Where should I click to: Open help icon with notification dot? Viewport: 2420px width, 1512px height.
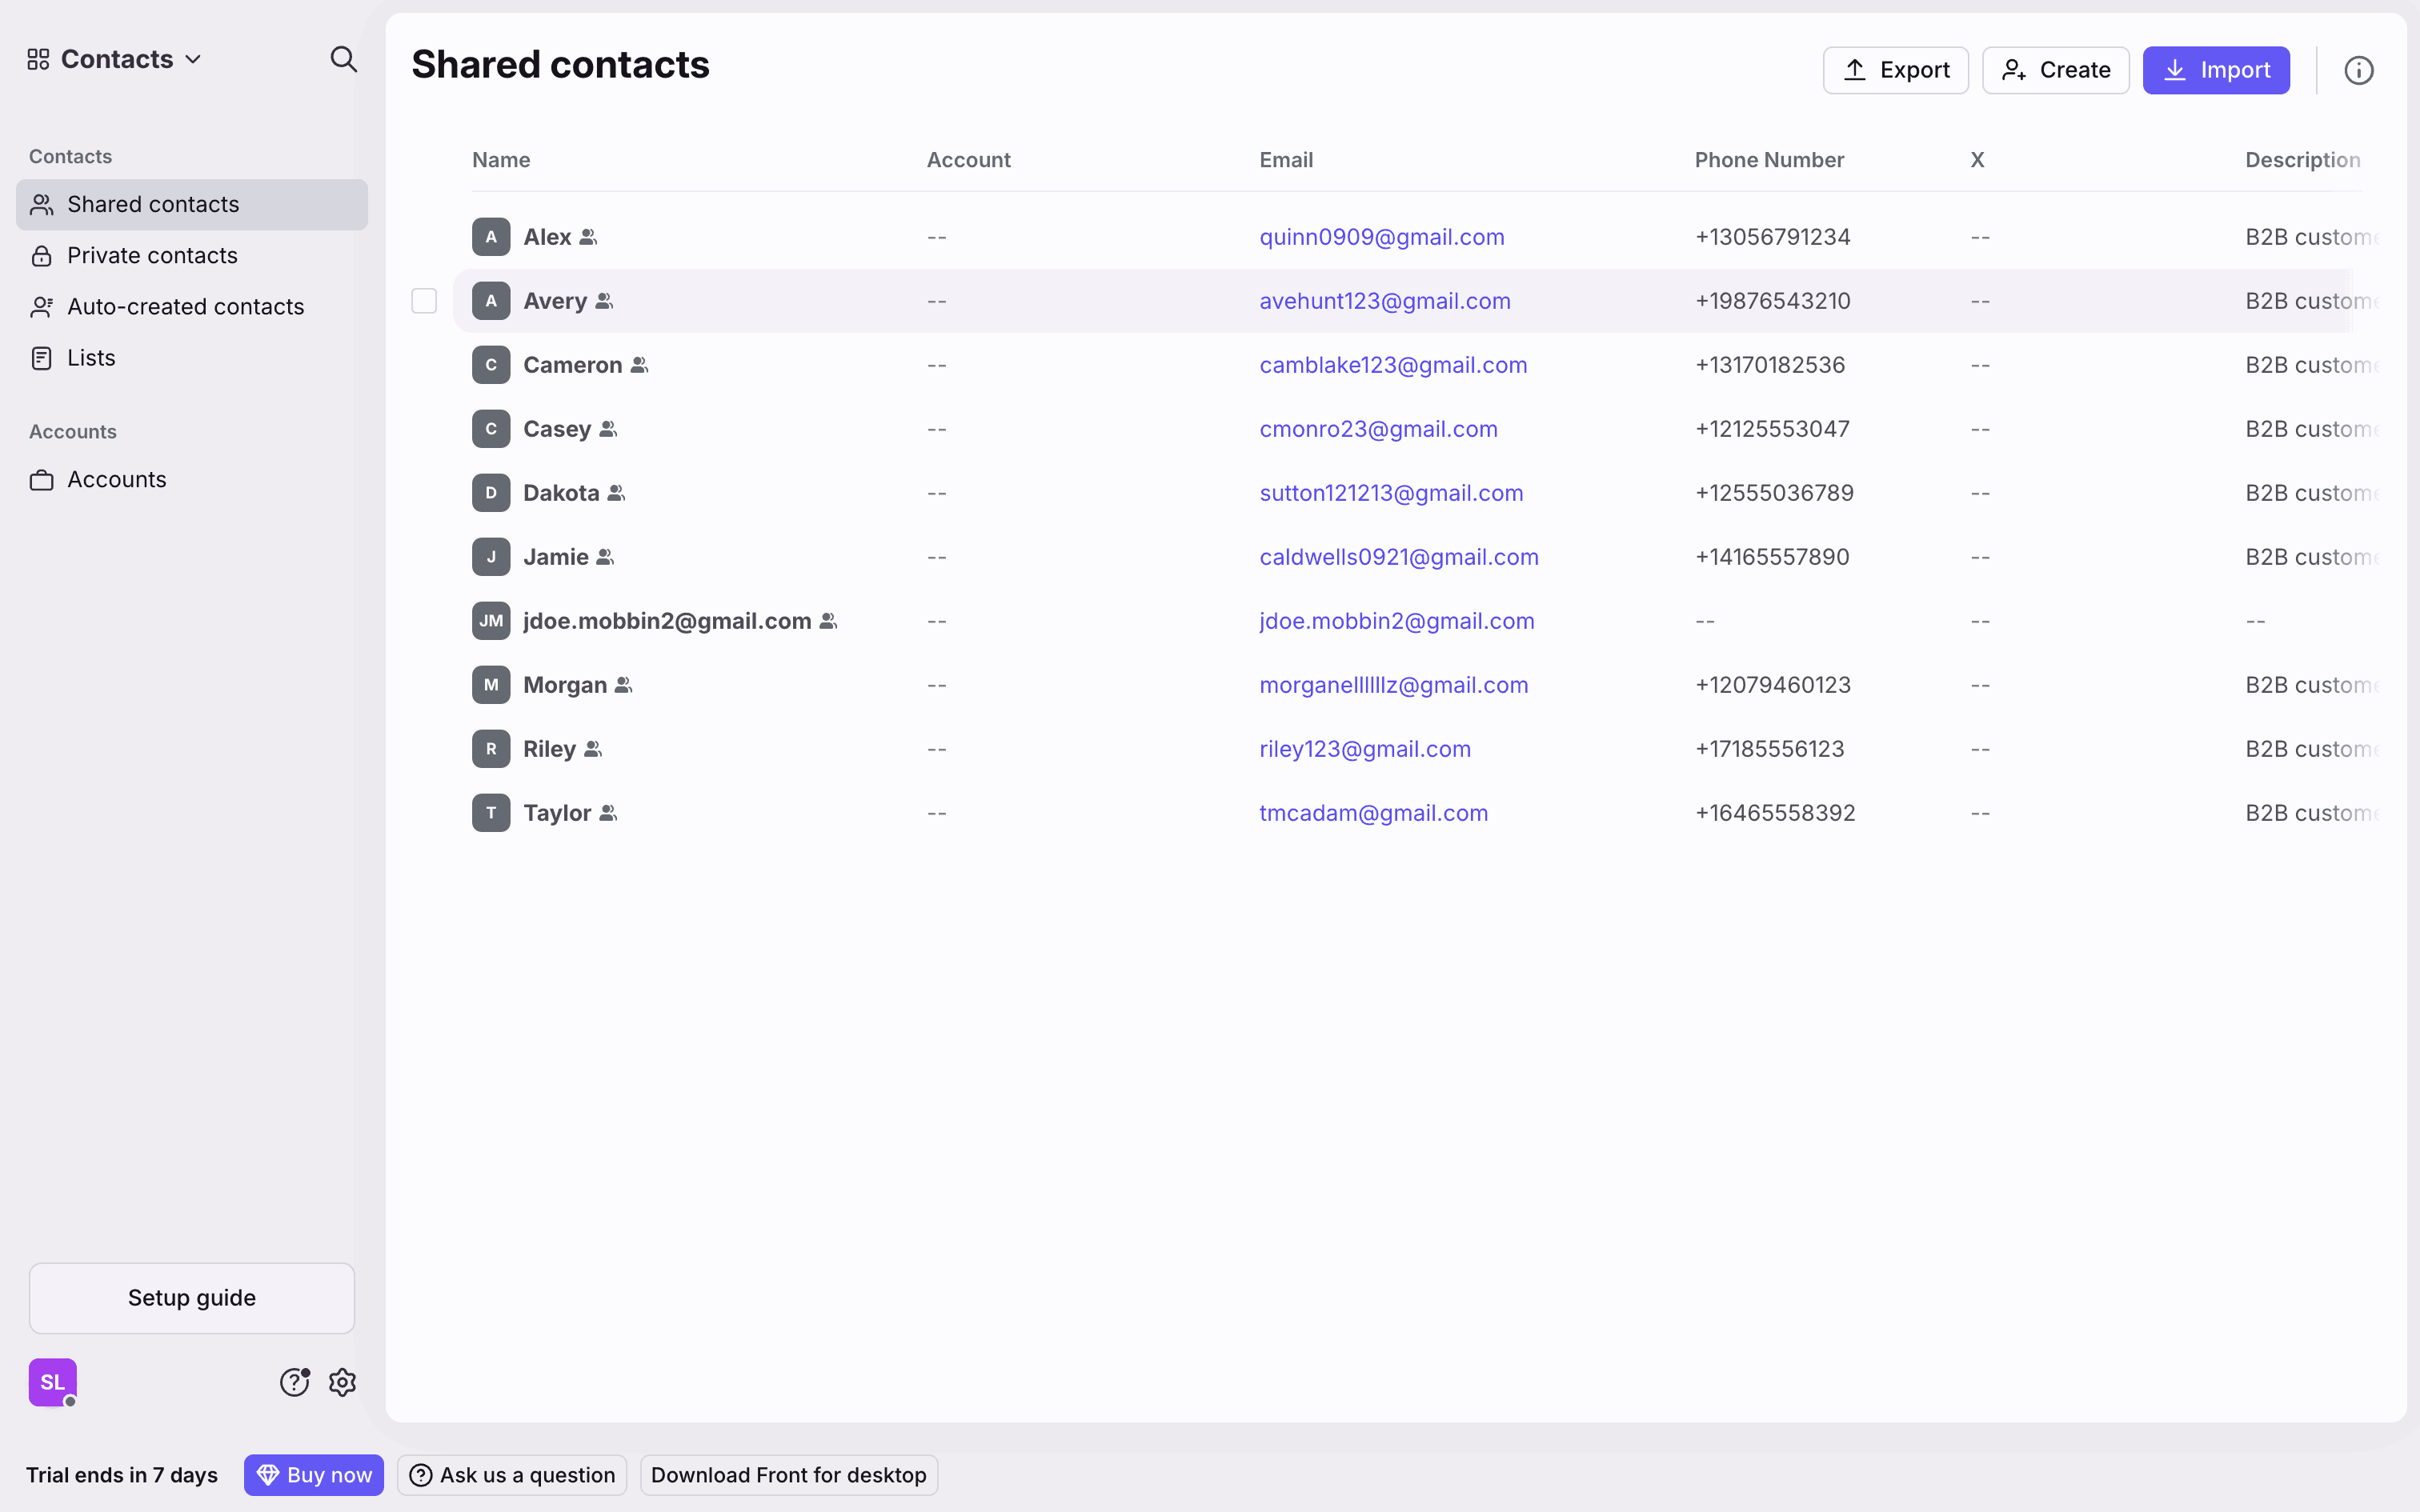[x=294, y=1382]
